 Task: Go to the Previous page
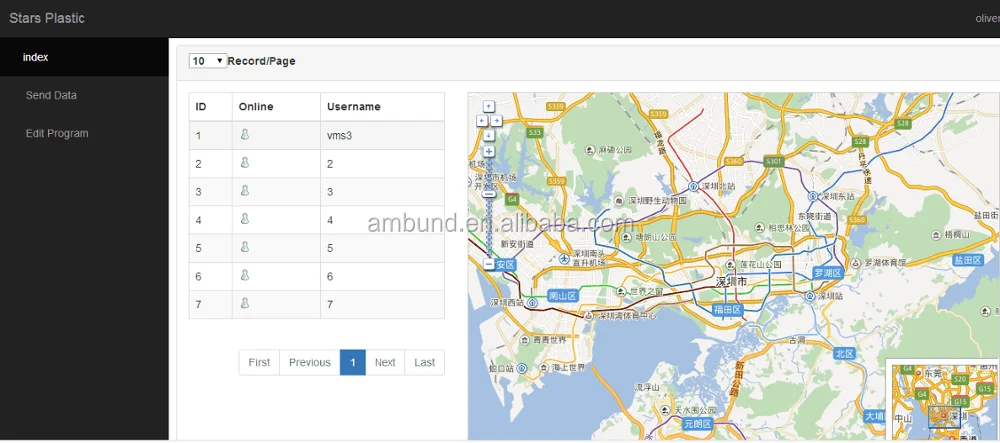(309, 362)
